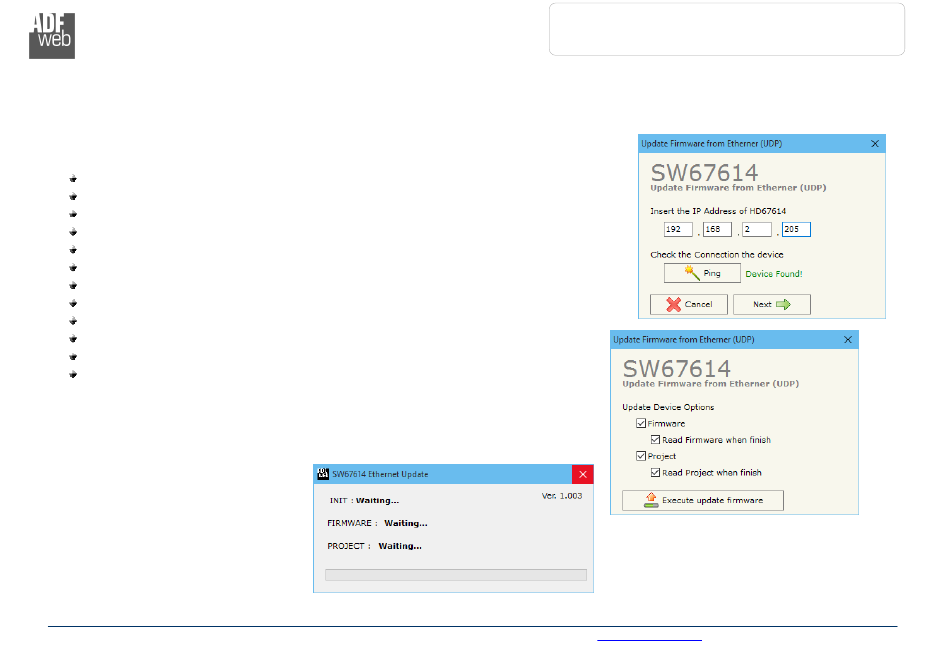This screenshot has height=659, width=950.
Task: Uncheck Read Firmware when finish
Action: tap(655, 440)
